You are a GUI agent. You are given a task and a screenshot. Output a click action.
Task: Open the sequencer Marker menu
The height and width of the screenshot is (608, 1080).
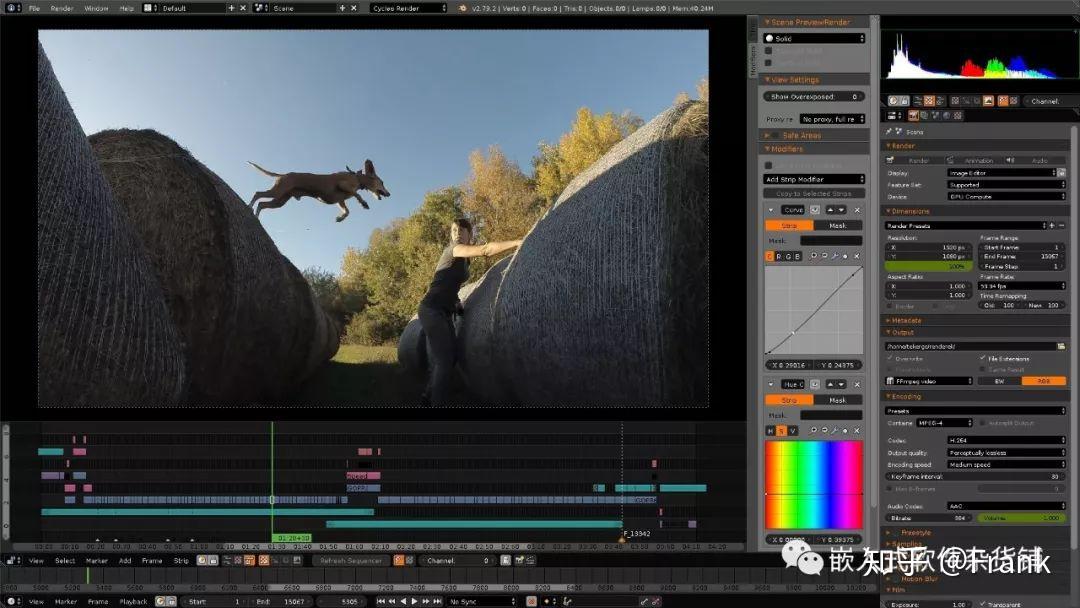[x=96, y=560]
